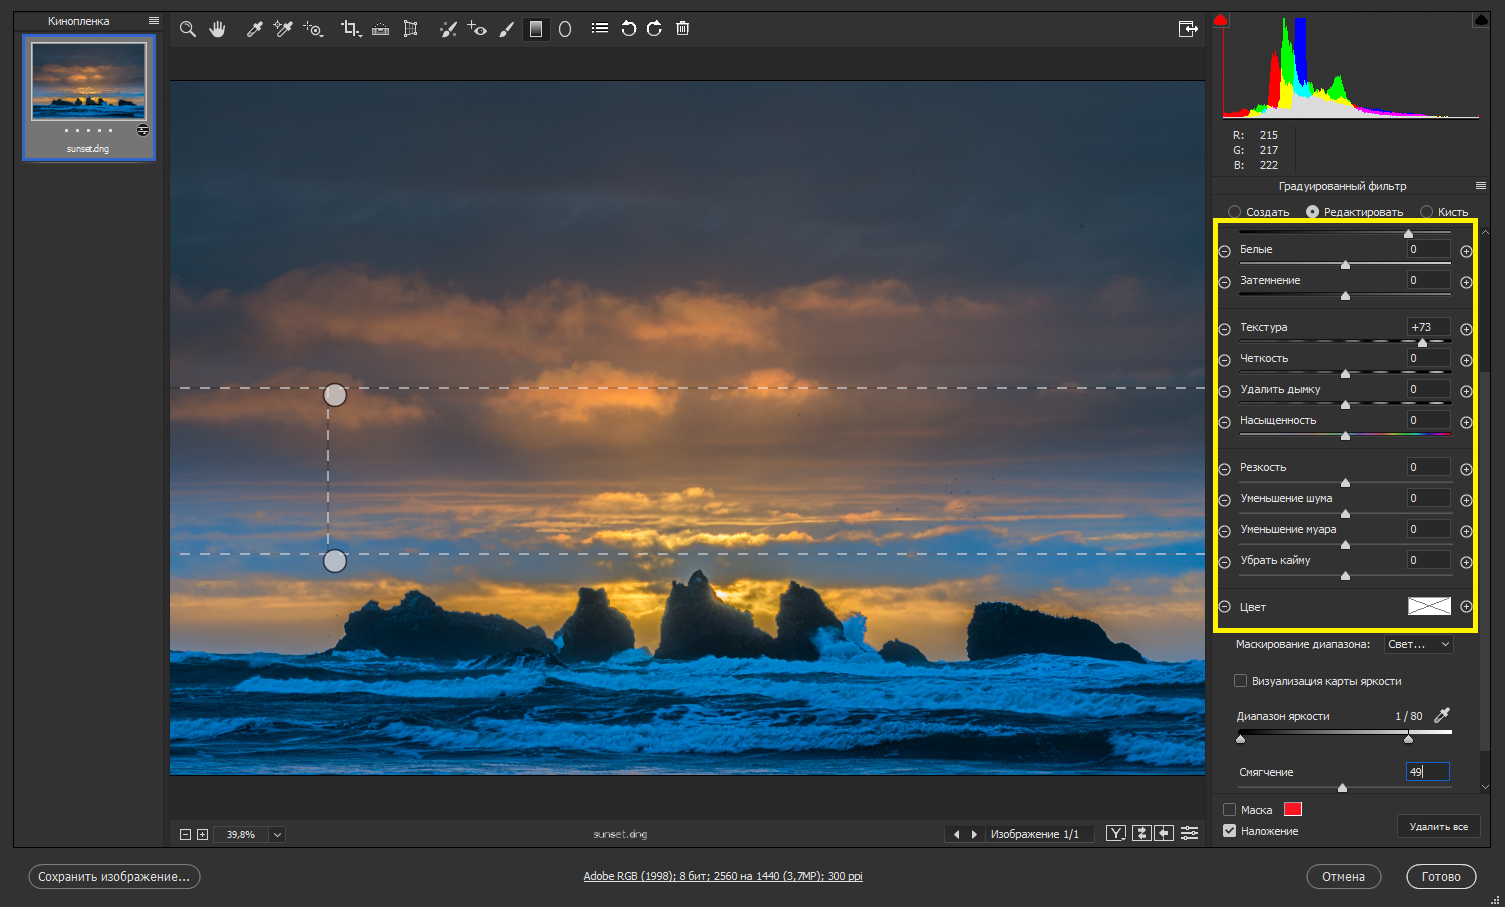Open the preferences list icon in toolbar
This screenshot has height=907, width=1505.
coord(600,29)
